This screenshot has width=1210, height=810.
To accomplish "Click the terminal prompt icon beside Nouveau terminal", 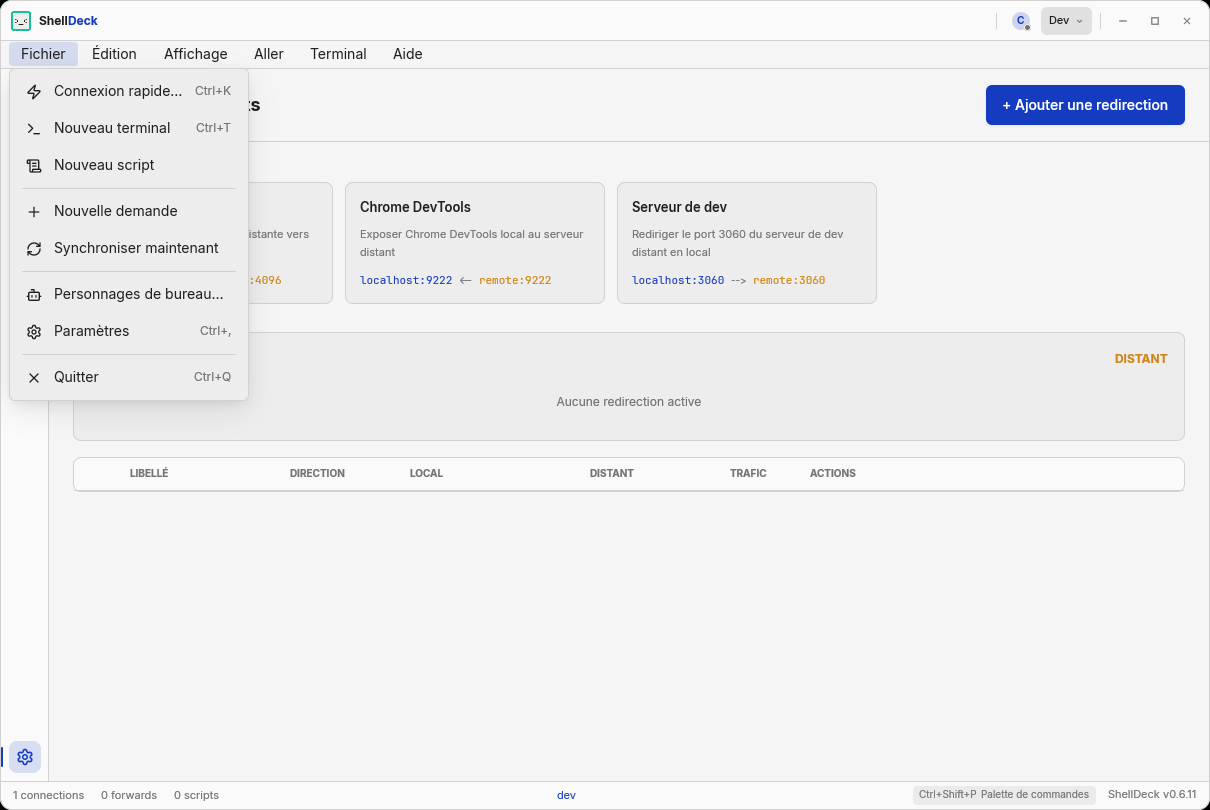I will pyautogui.click(x=34, y=128).
